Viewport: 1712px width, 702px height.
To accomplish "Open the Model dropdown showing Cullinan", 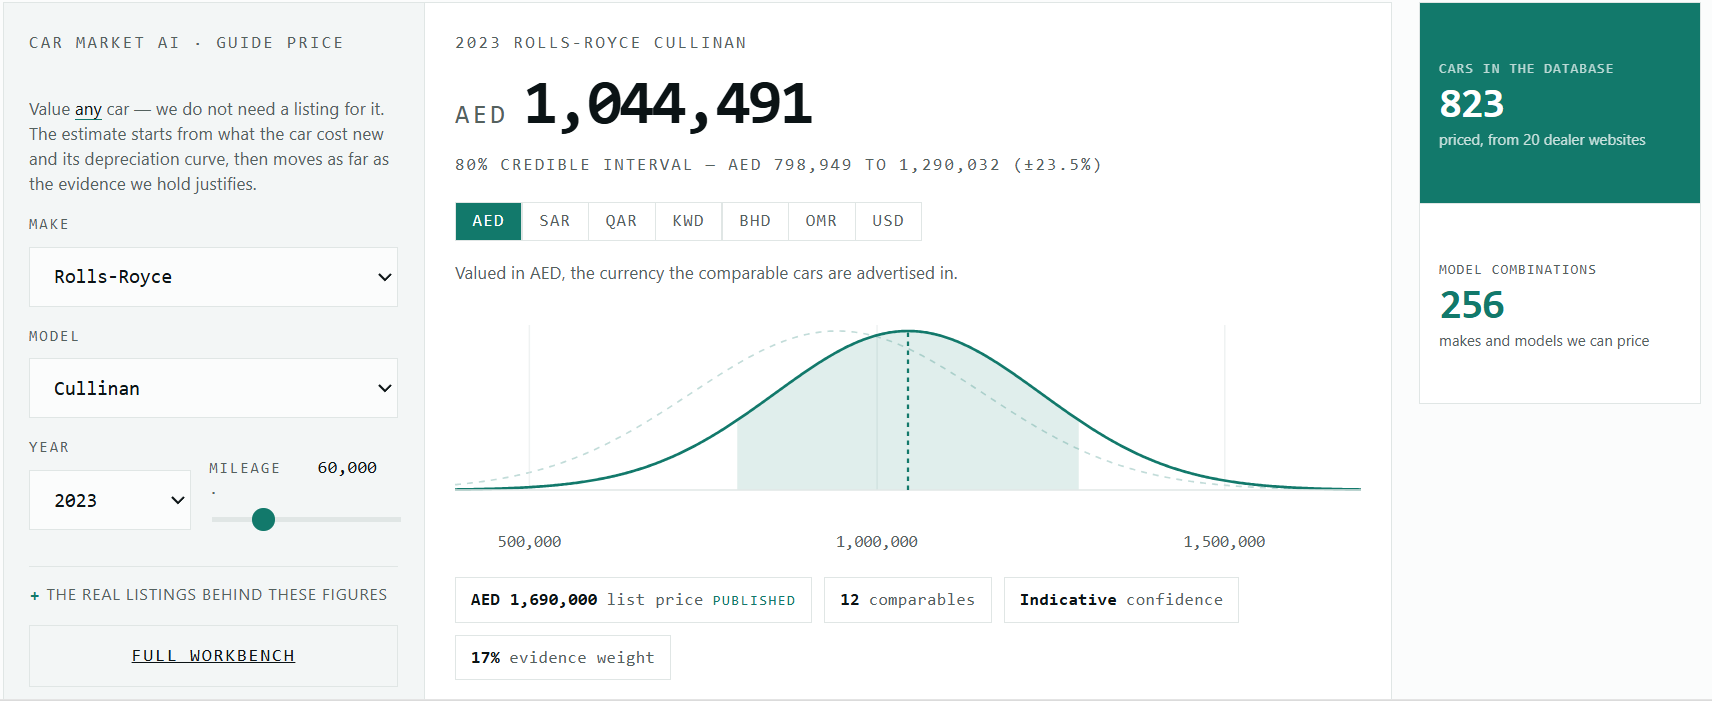I will [213, 388].
